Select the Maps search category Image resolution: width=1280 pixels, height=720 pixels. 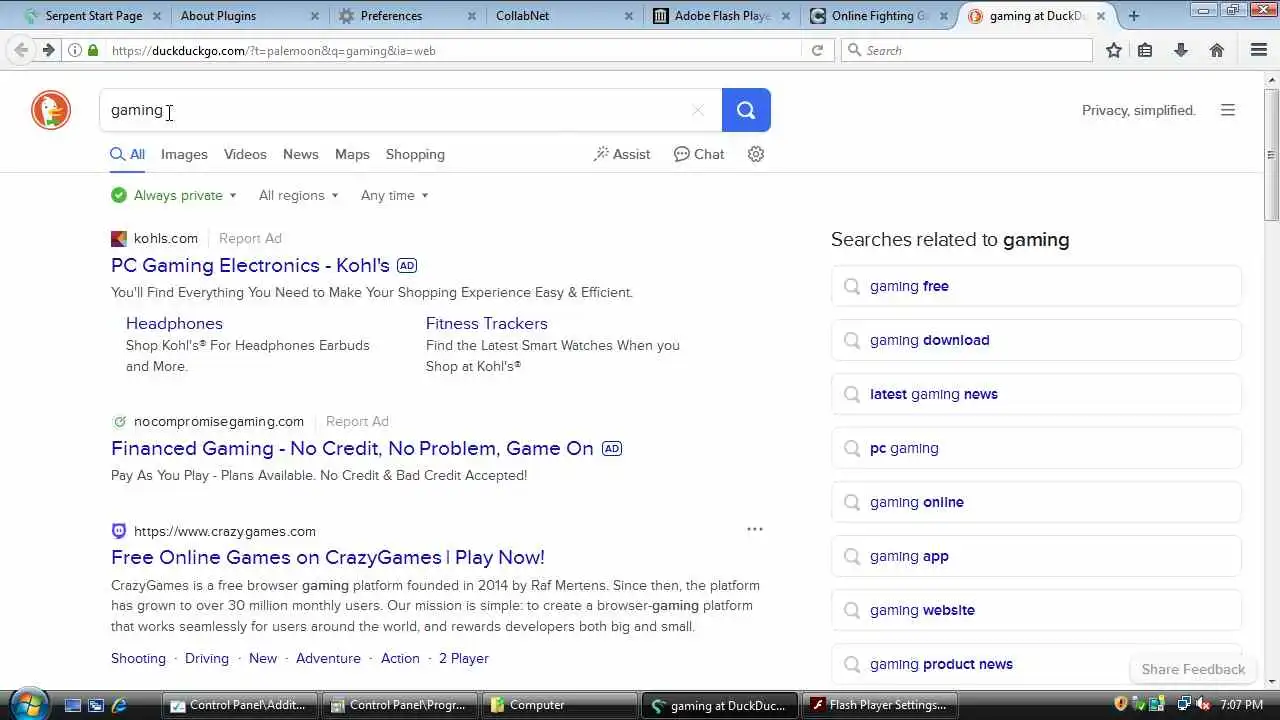[352, 154]
